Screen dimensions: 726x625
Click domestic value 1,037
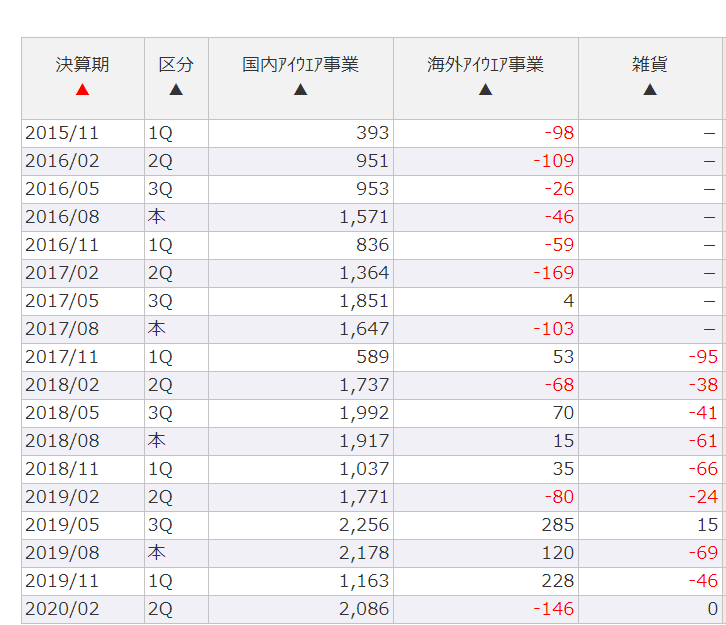click(364, 469)
